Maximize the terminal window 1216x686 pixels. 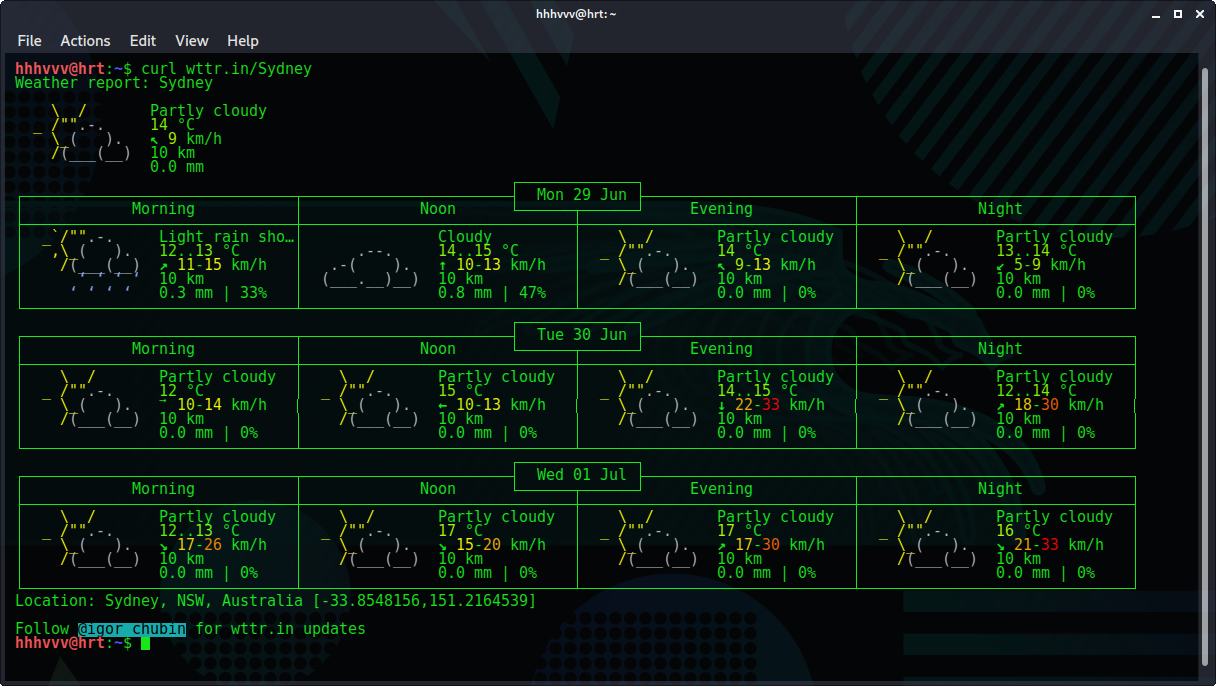[x=1177, y=14]
